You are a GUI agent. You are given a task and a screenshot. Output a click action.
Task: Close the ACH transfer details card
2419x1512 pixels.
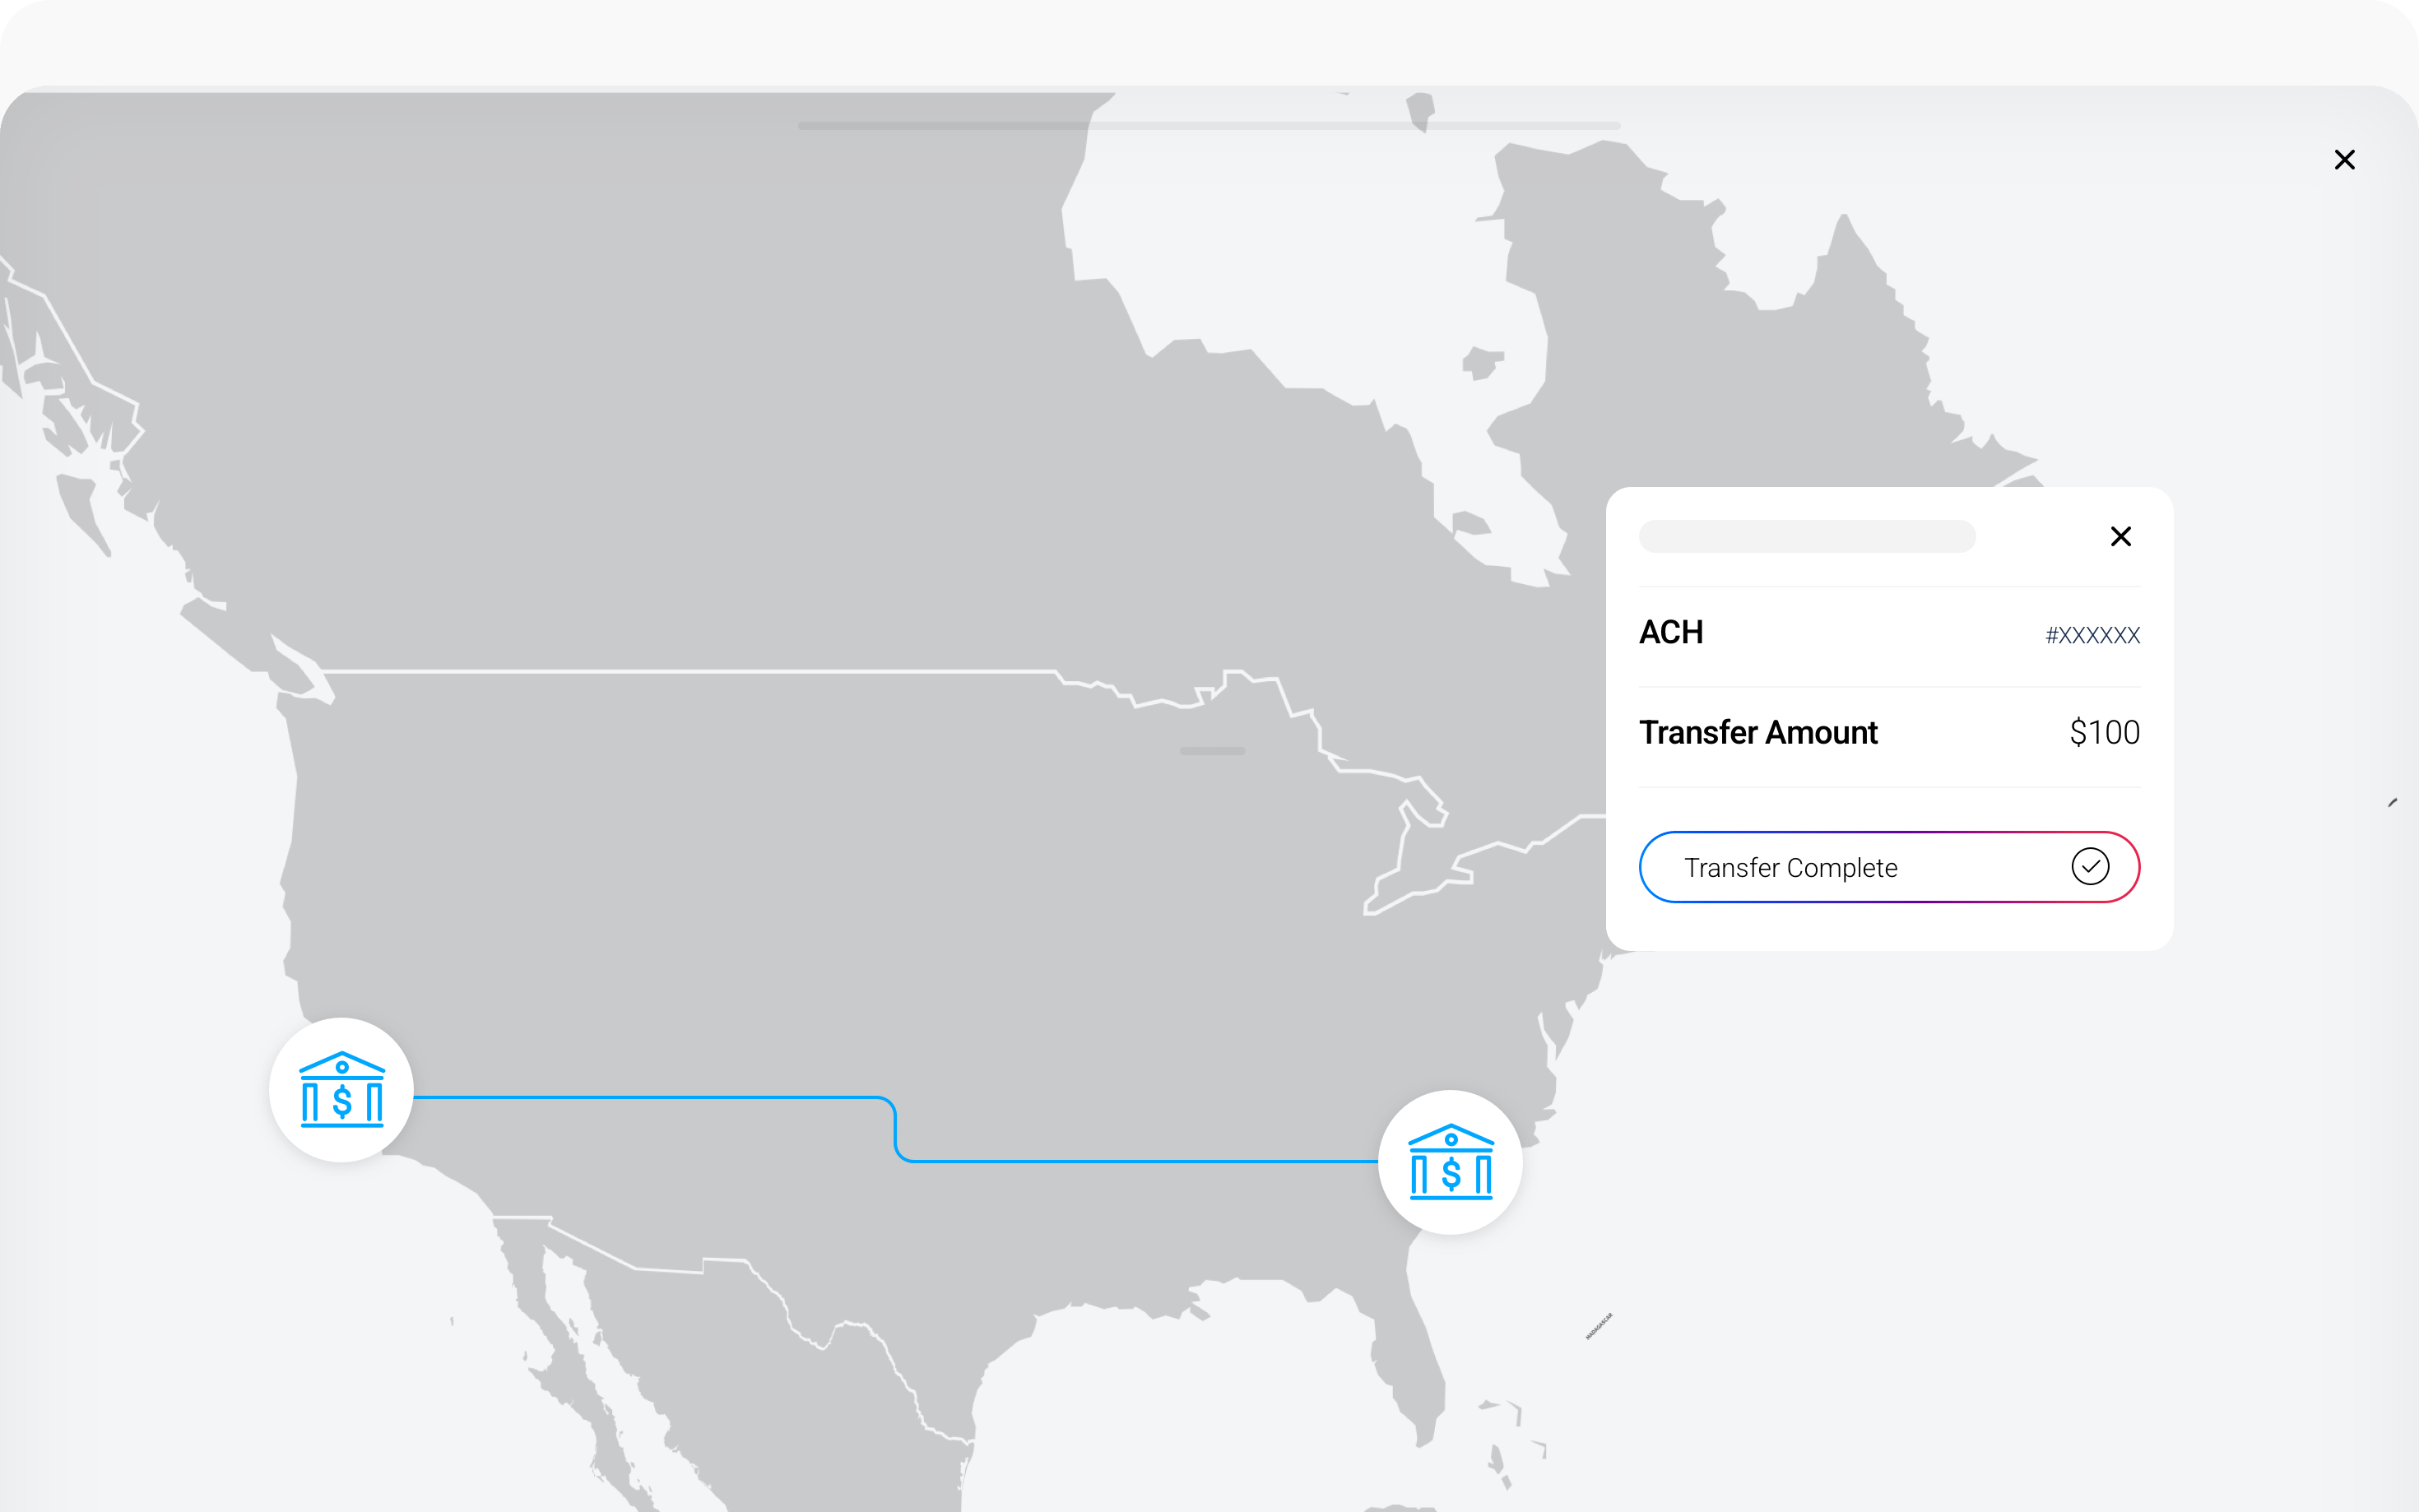point(2120,537)
